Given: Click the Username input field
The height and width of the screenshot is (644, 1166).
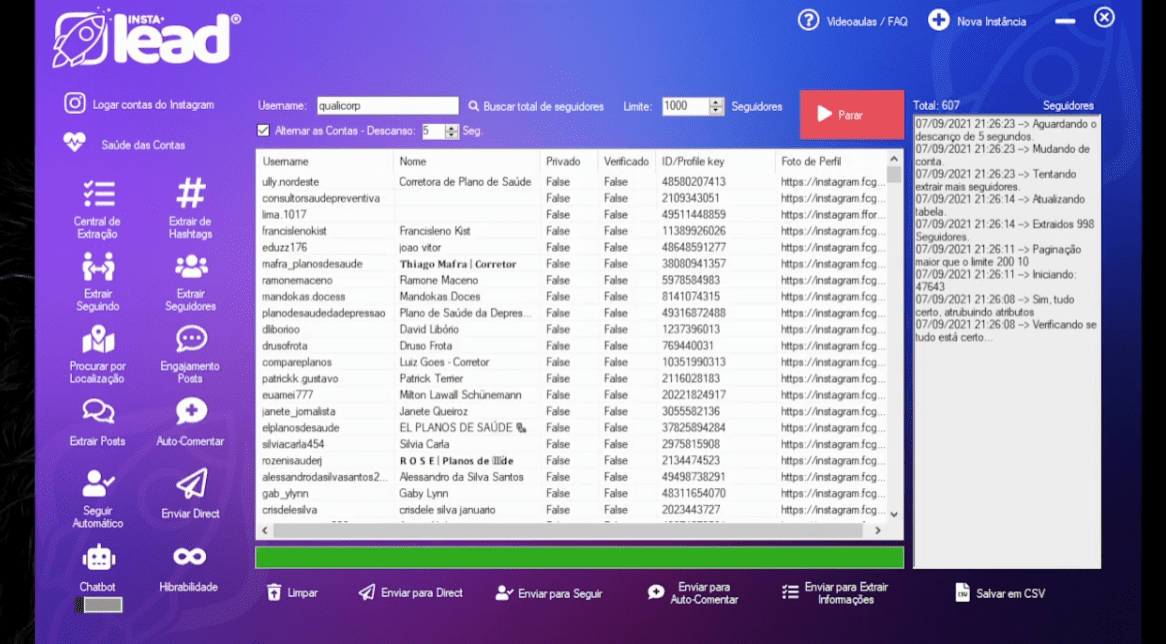Looking at the screenshot, I should click(x=386, y=106).
